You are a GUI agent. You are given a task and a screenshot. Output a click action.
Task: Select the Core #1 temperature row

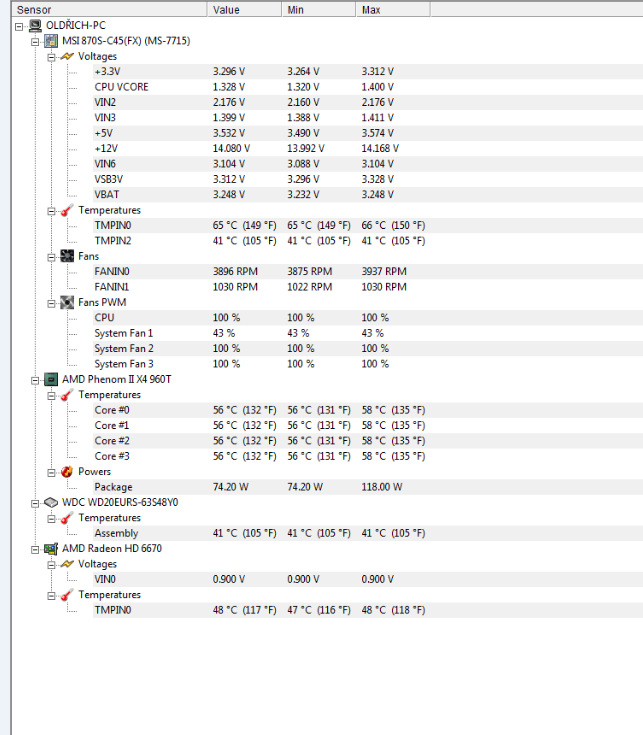(x=368, y=425)
